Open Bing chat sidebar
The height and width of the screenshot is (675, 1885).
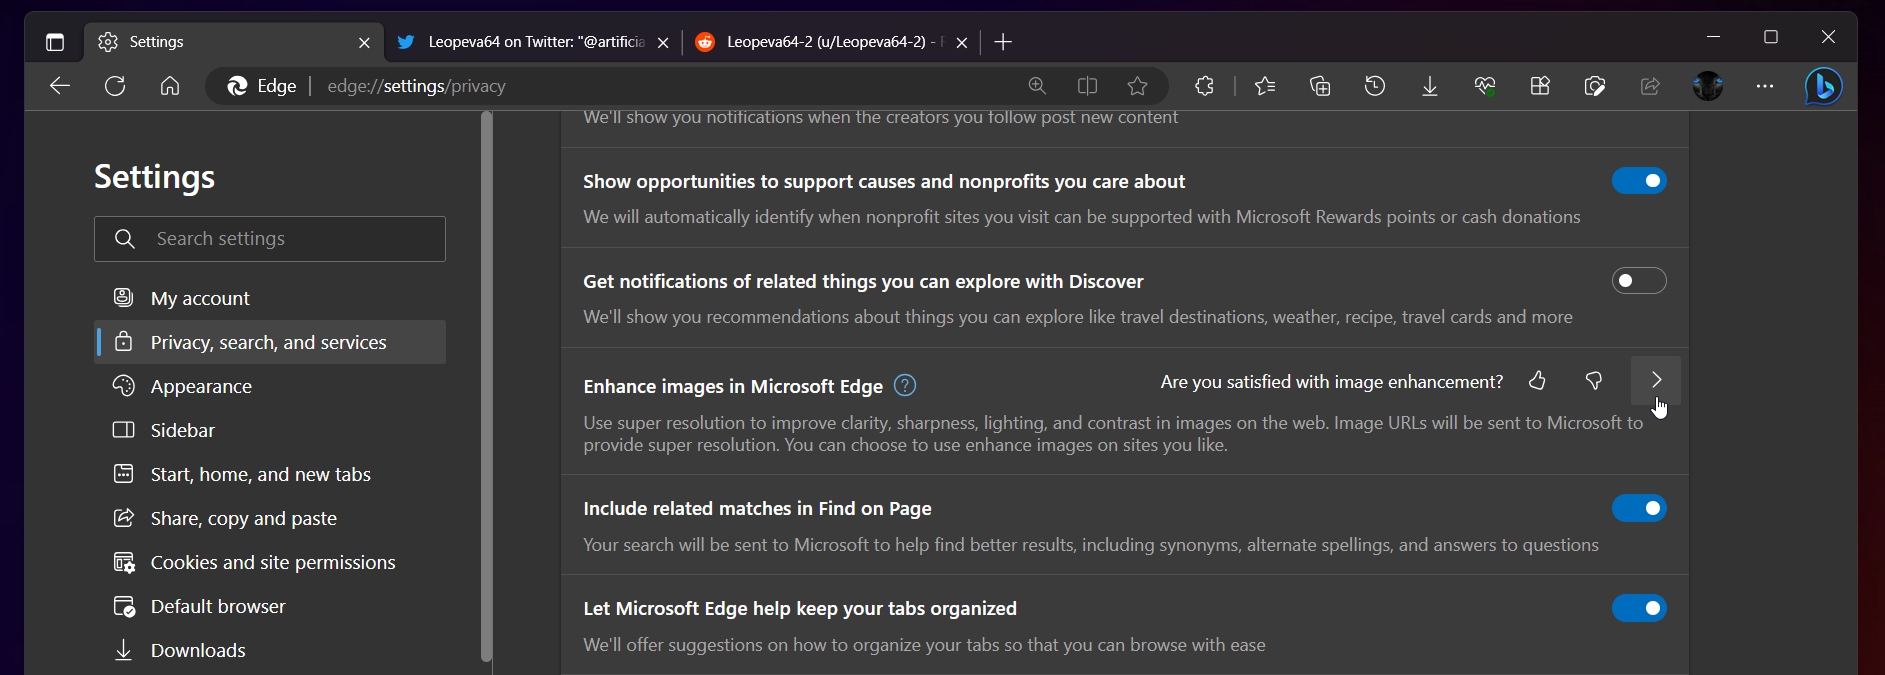coord(1824,86)
